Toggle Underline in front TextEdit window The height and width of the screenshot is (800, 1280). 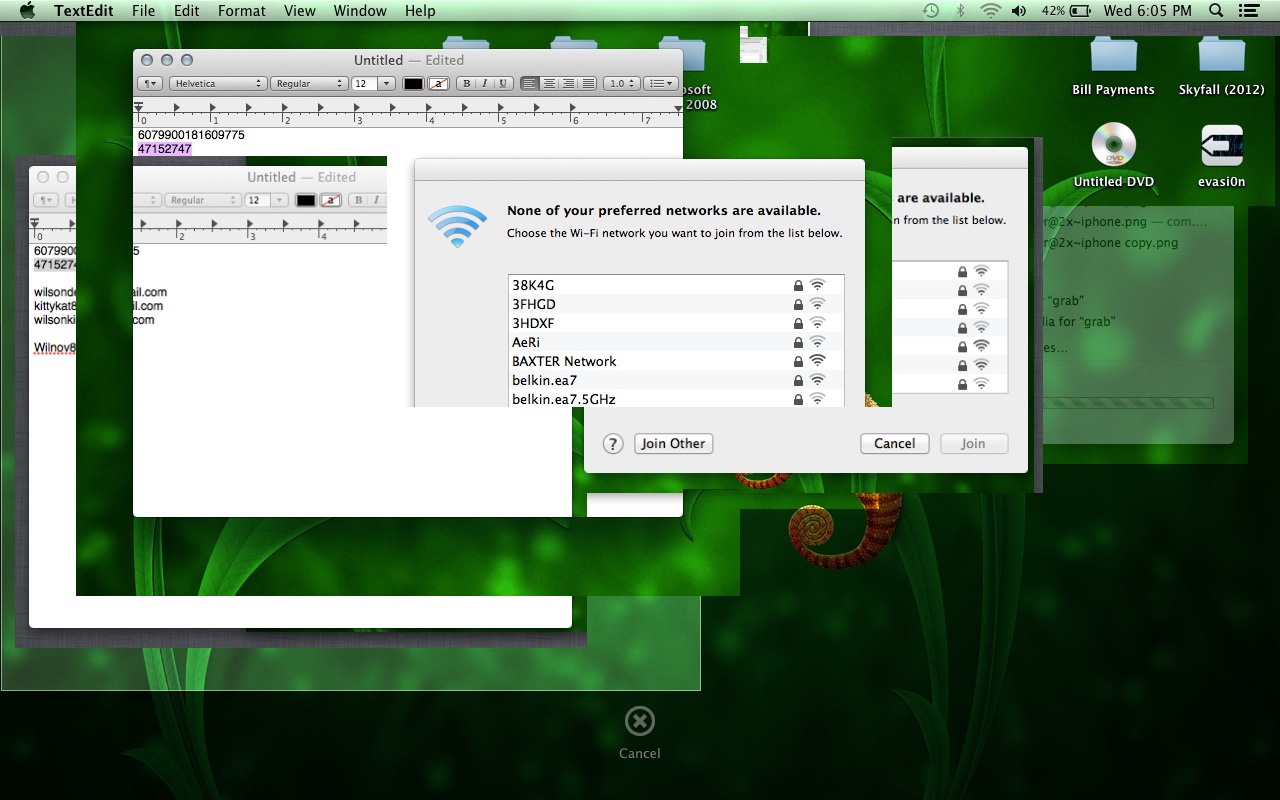tap(503, 84)
